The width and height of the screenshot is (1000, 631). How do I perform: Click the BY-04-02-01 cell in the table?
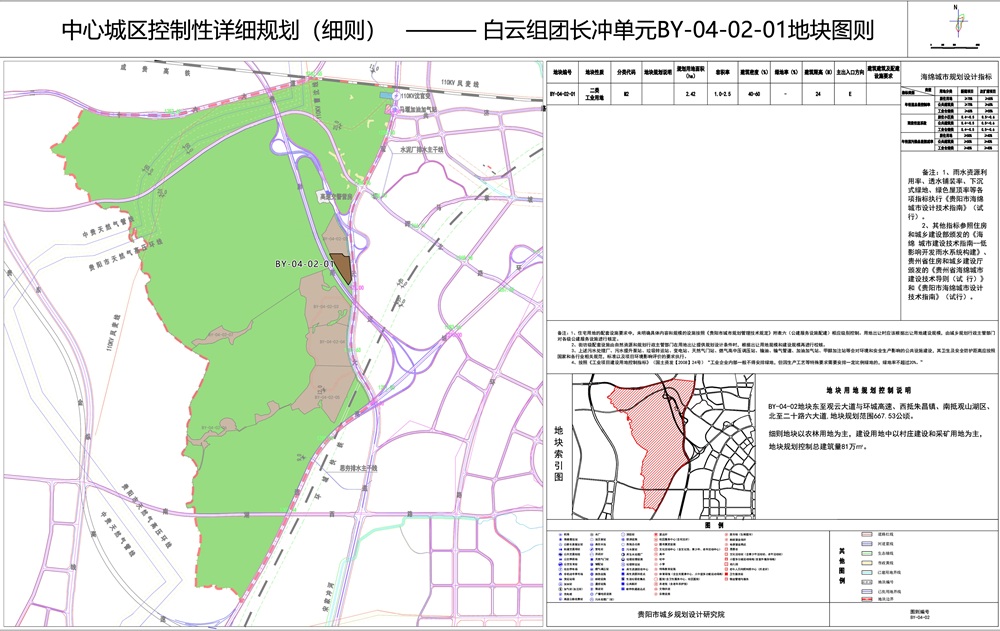[562, 94]
